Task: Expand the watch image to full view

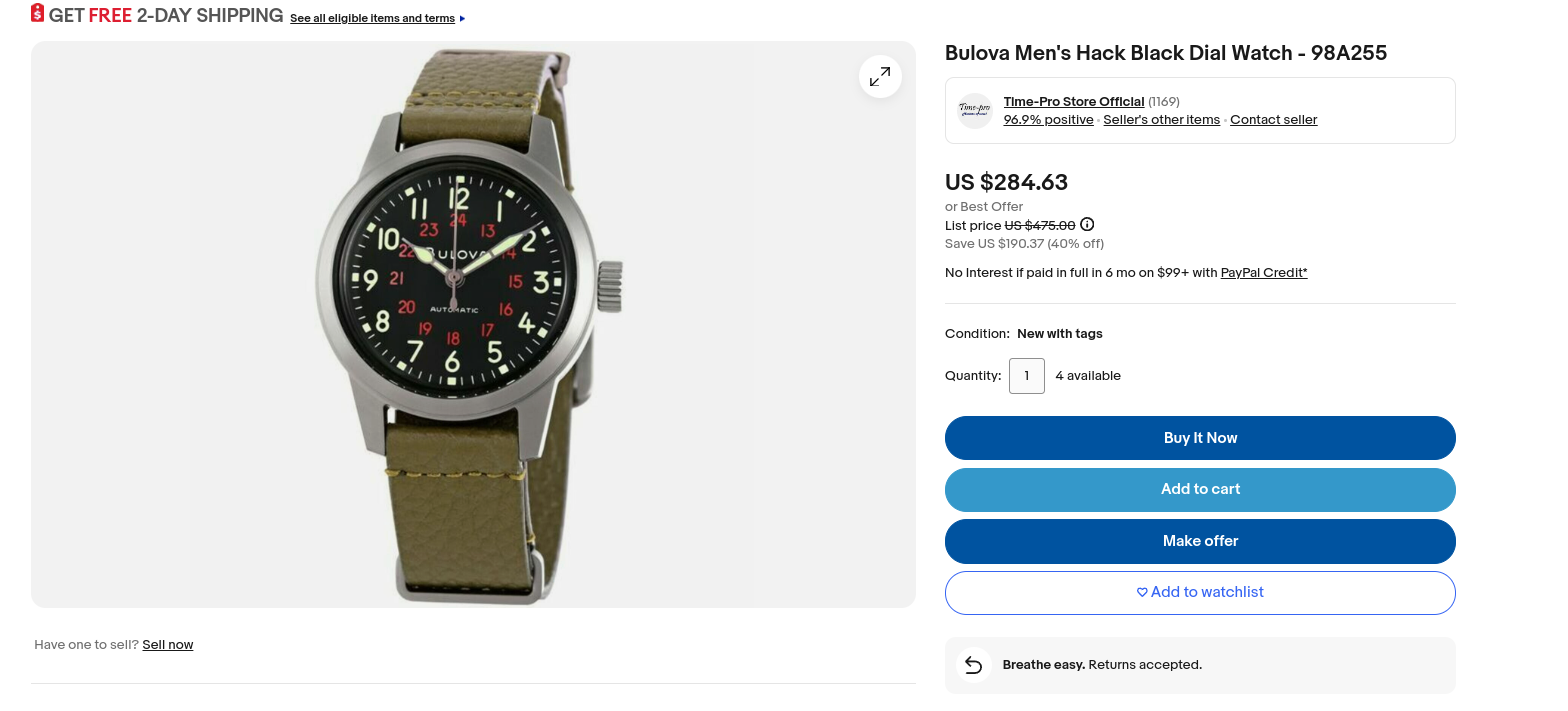Action: click(880, 76)
